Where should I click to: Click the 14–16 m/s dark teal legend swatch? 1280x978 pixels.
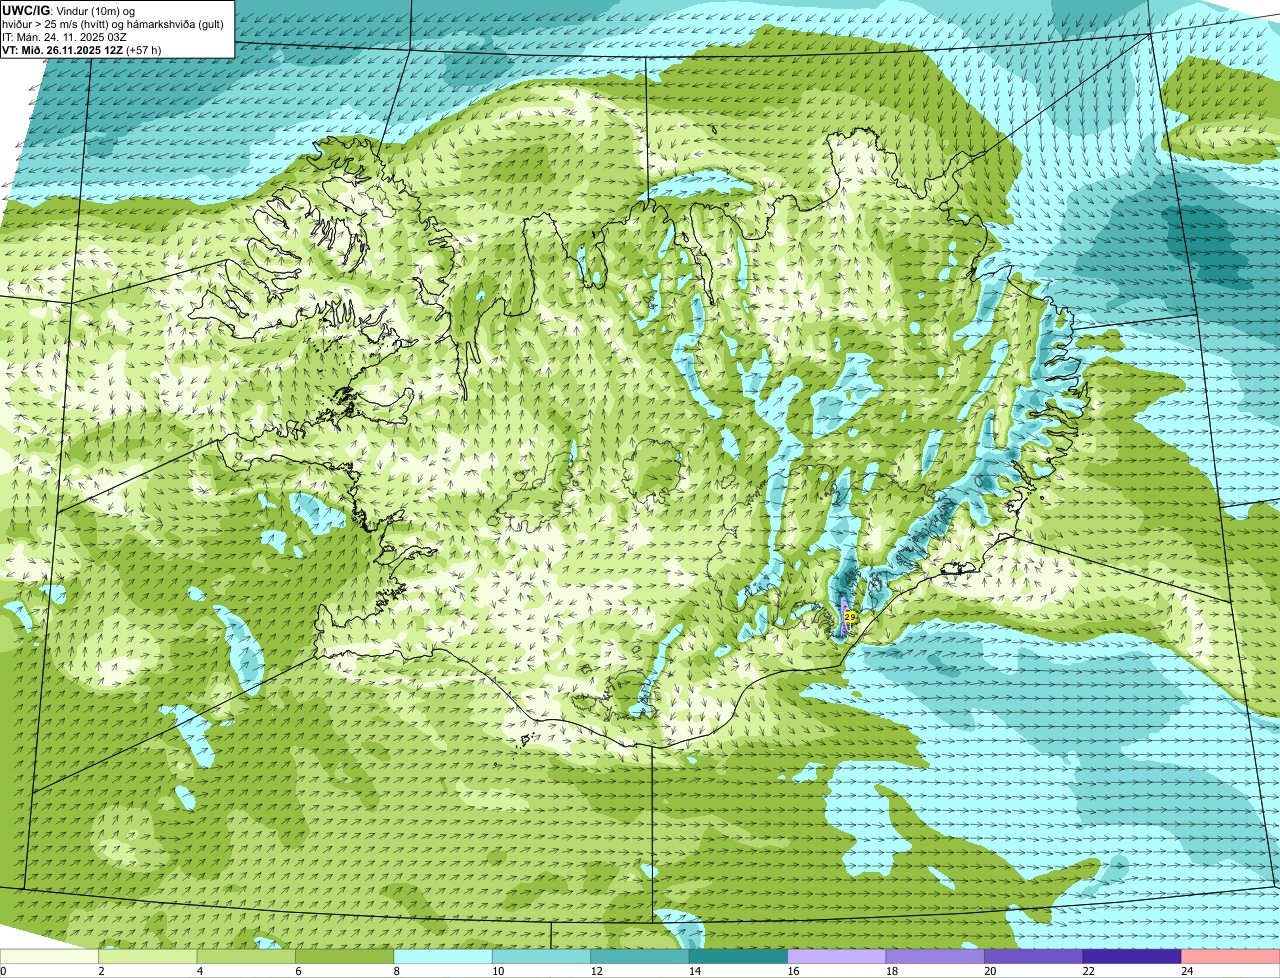click(739, 956)
